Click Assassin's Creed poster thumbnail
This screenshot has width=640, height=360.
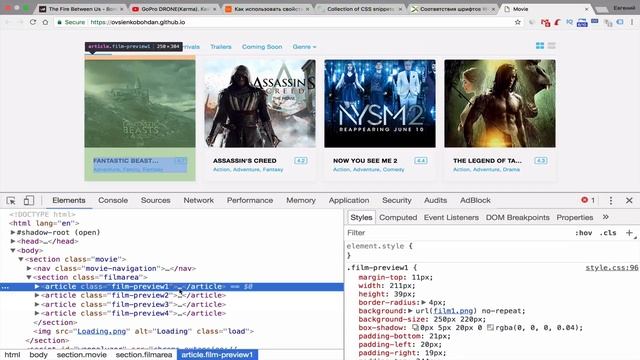coord(260,103)
